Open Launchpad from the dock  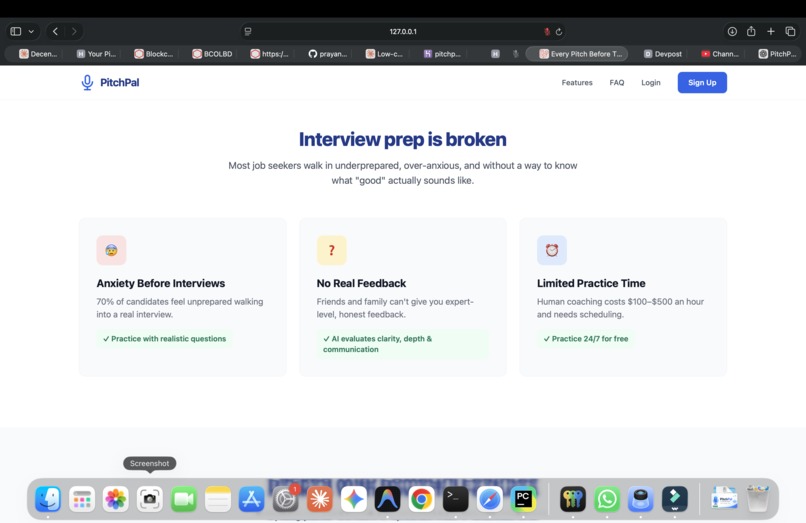tap(82, 499)
